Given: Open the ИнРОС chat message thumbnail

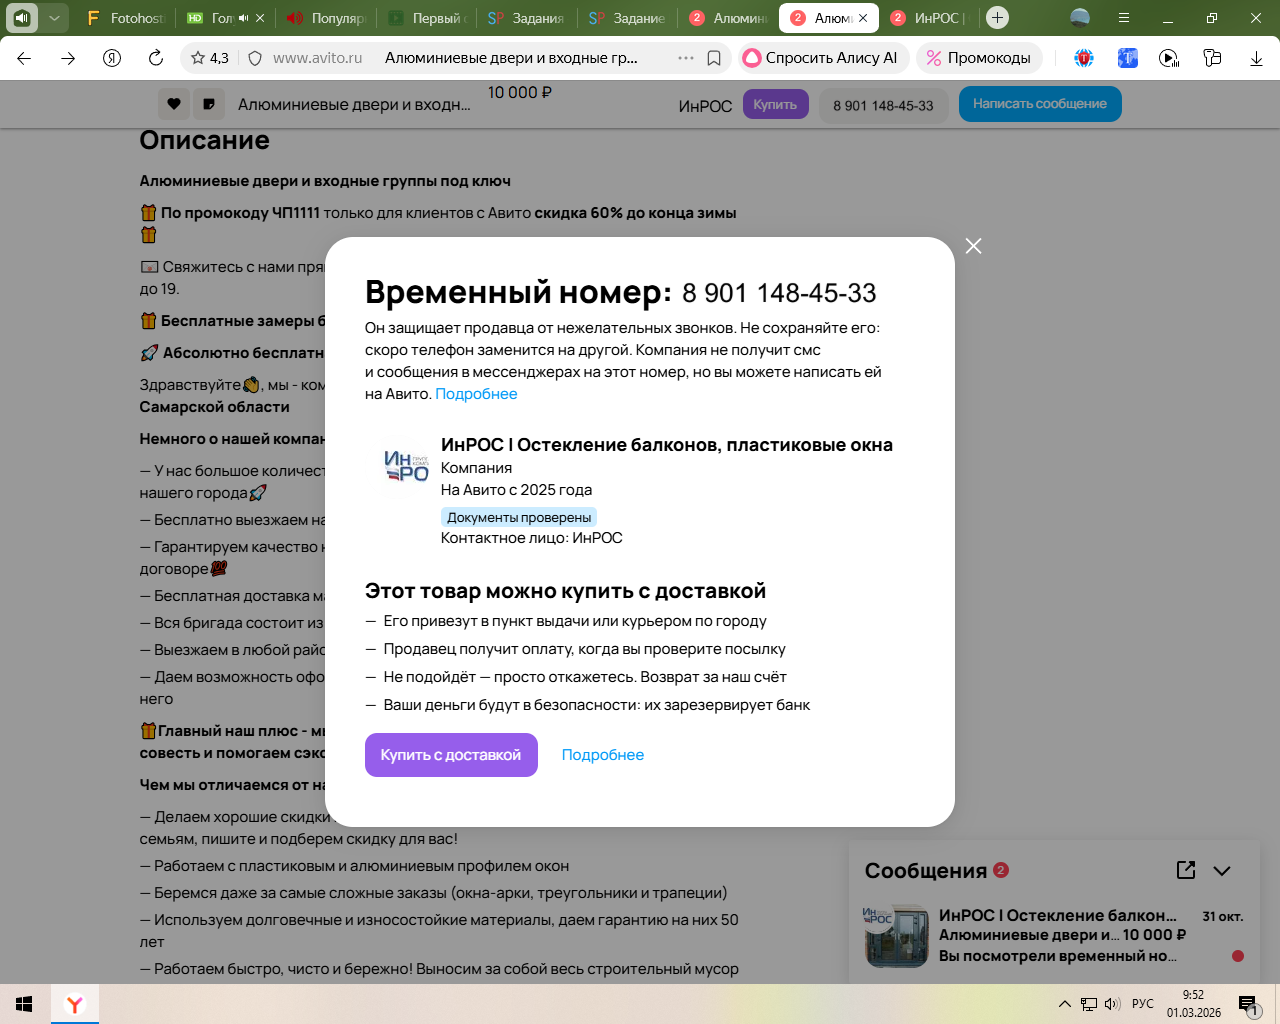Looking at the screenshot, I should 897,936.
